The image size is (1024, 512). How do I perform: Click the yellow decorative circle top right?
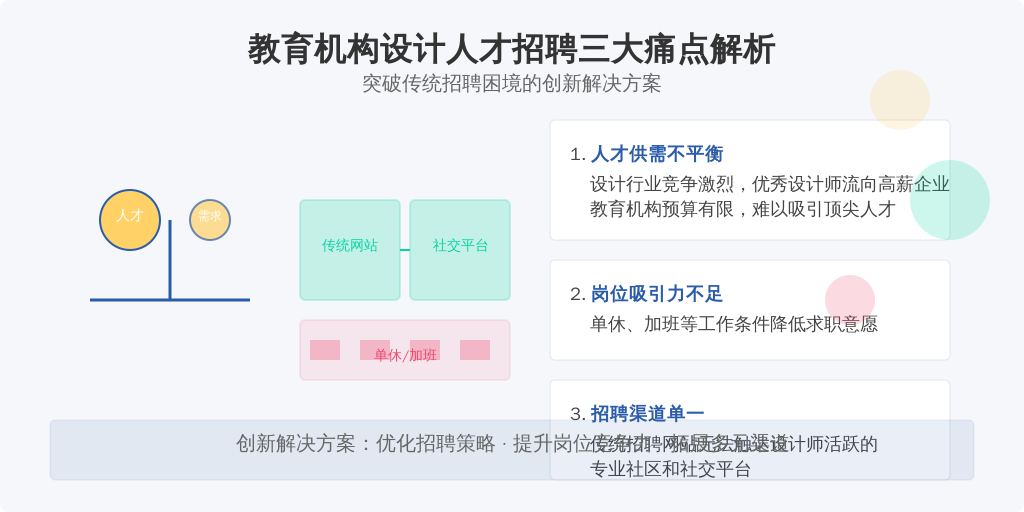(x=900, y=100)
